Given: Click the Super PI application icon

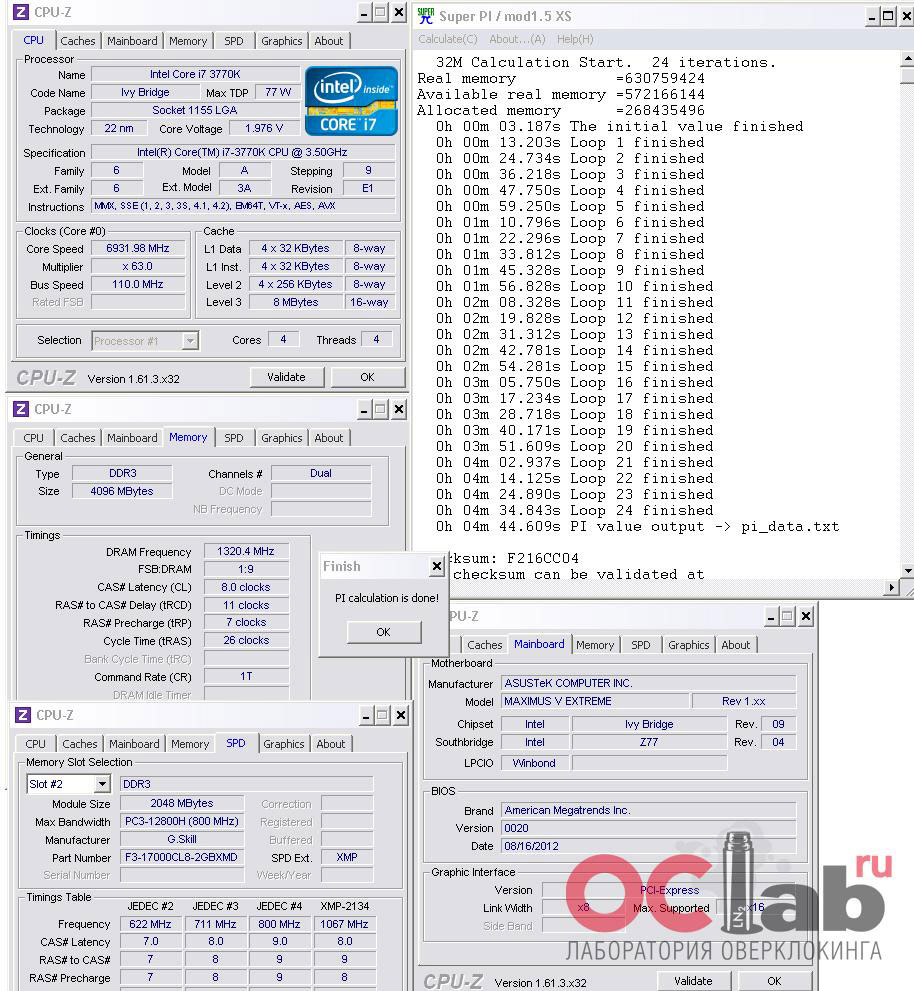Looking at the screenshot, I should [x=425, y=16].
